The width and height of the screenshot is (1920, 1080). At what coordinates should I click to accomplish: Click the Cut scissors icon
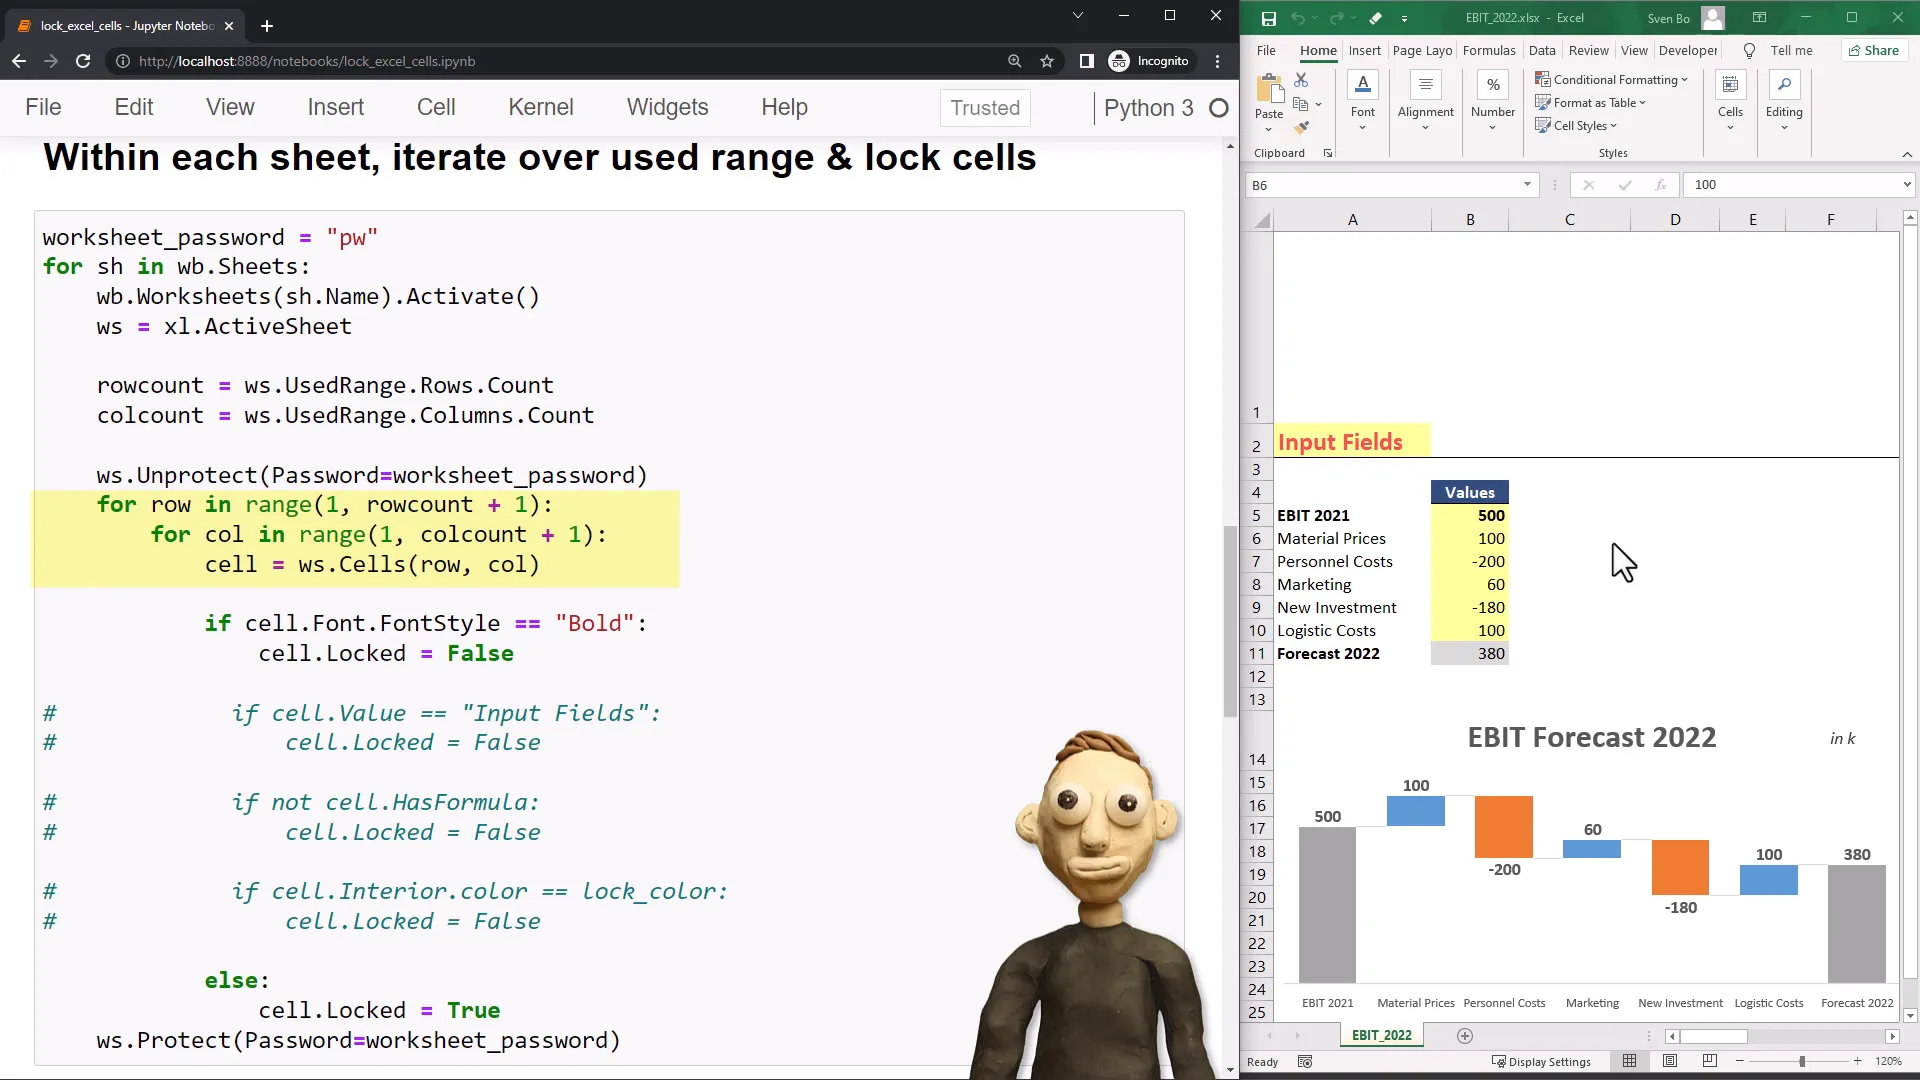click(1301, 80)
